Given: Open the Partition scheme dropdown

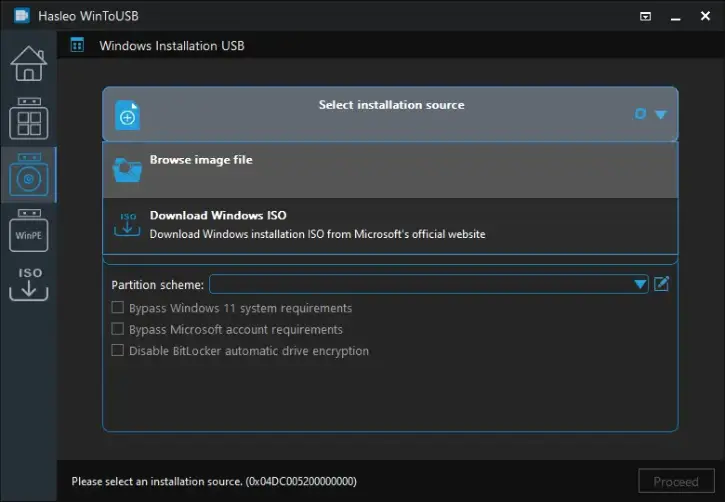Looking at the screenshot, I should pyautogui.click(x=429, y=284).
